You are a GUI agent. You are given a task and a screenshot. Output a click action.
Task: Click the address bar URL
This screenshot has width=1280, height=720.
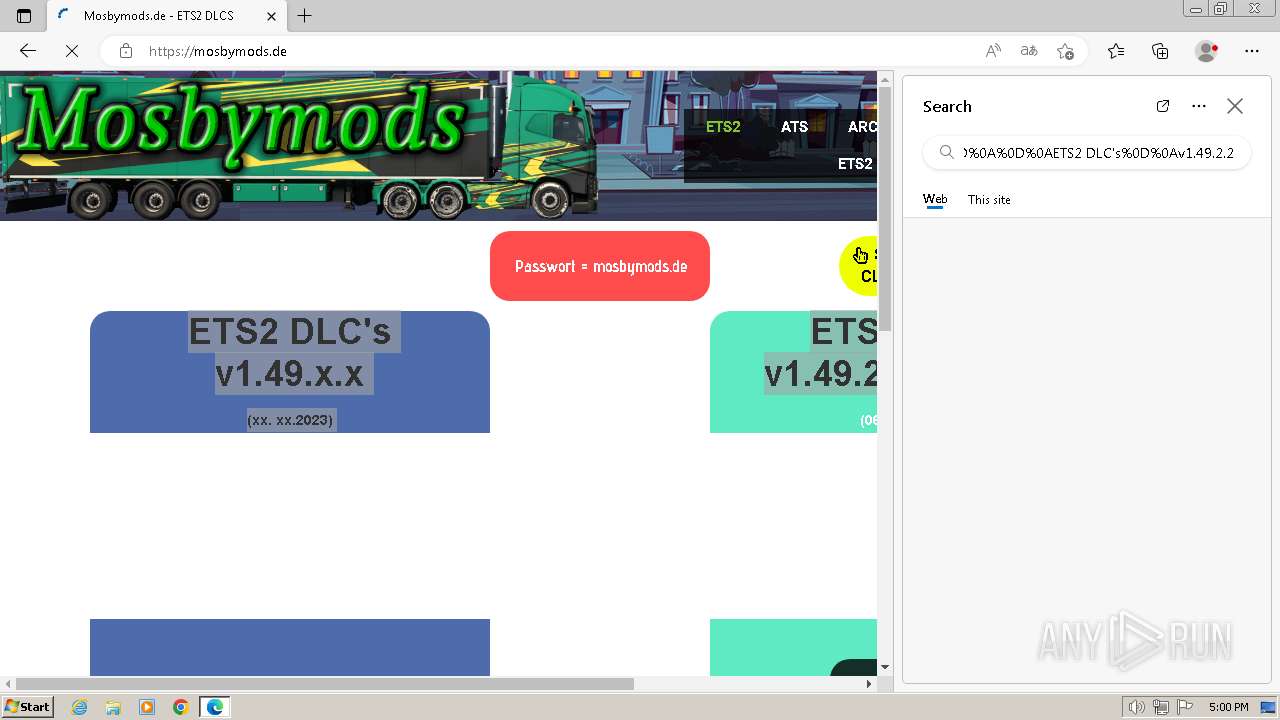tap(218, 51)
